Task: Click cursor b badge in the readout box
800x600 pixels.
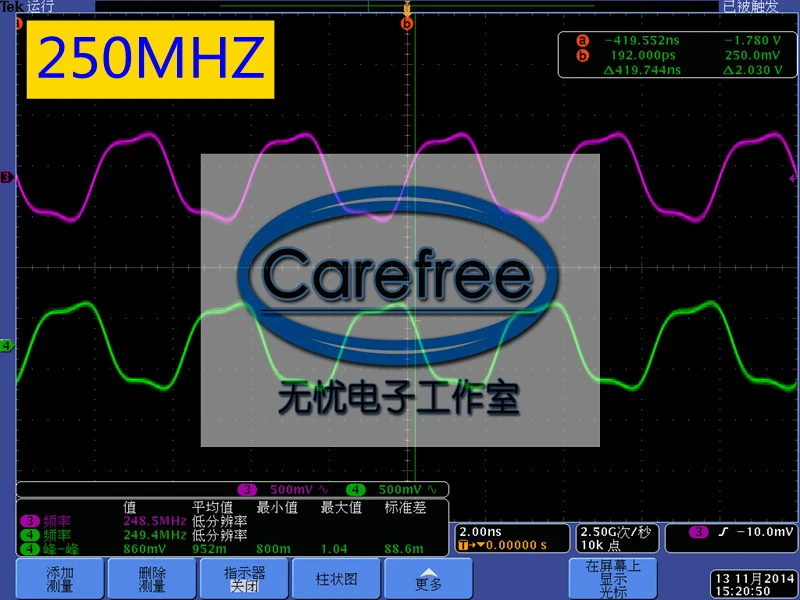Action: tap(582, 55)
